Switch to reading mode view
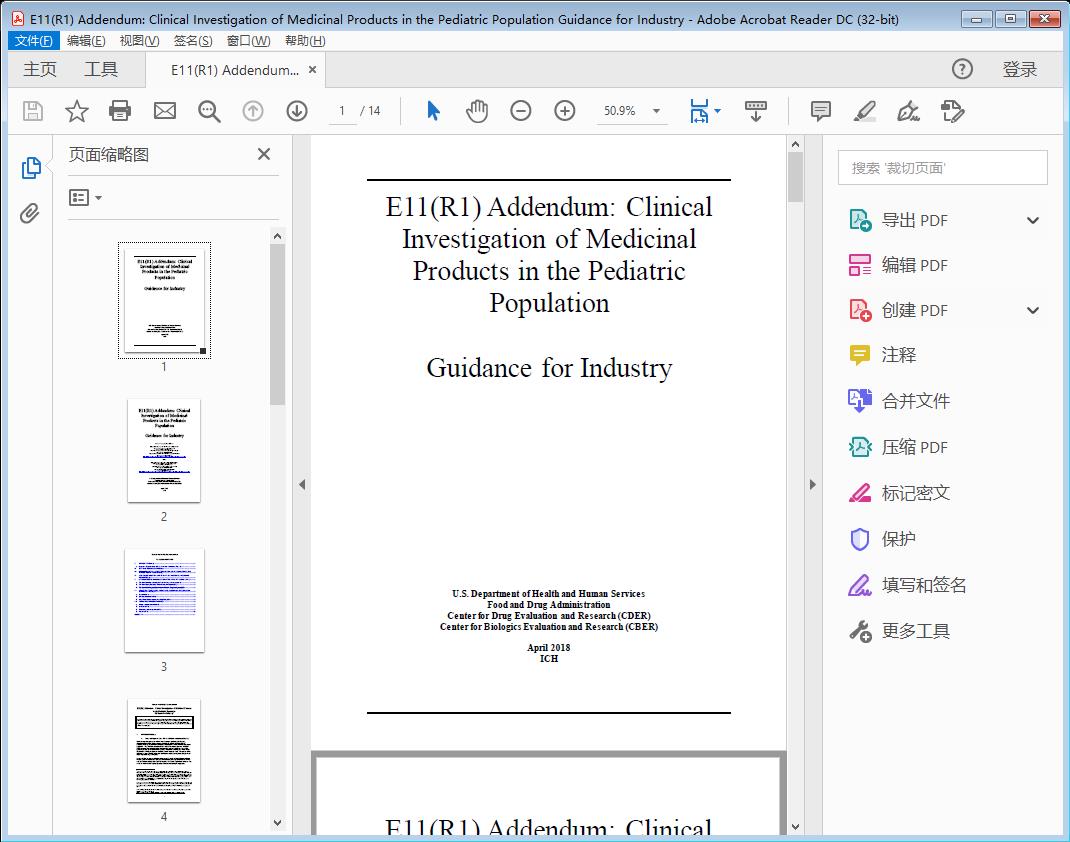The image size is (1070, 842). point(756,111)
